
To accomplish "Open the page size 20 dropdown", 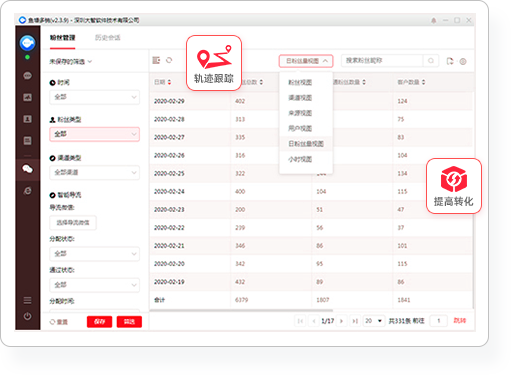I will [x=374, y=321].
